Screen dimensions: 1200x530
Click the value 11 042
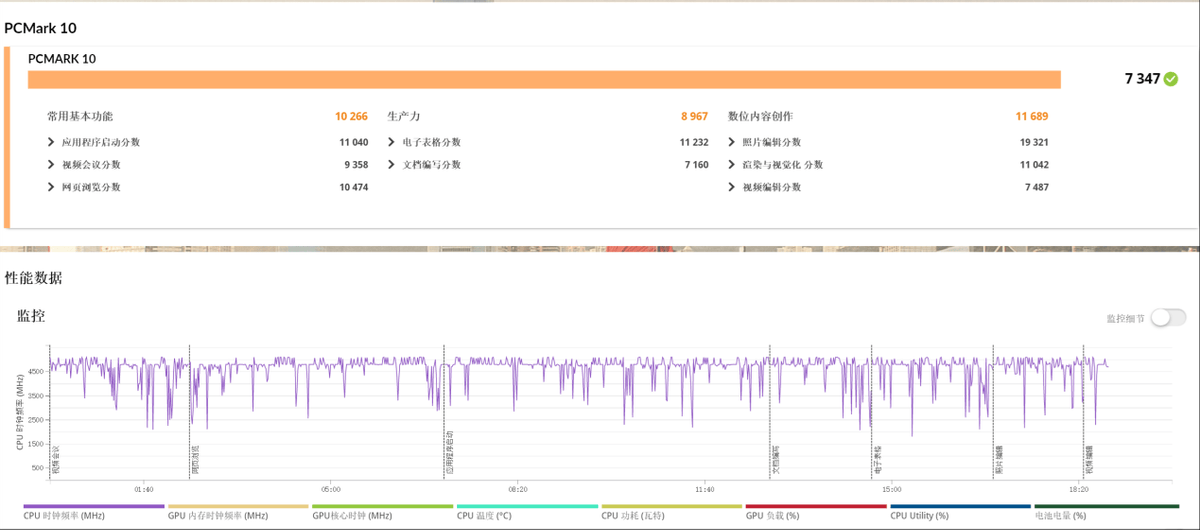coord(1034,165)
